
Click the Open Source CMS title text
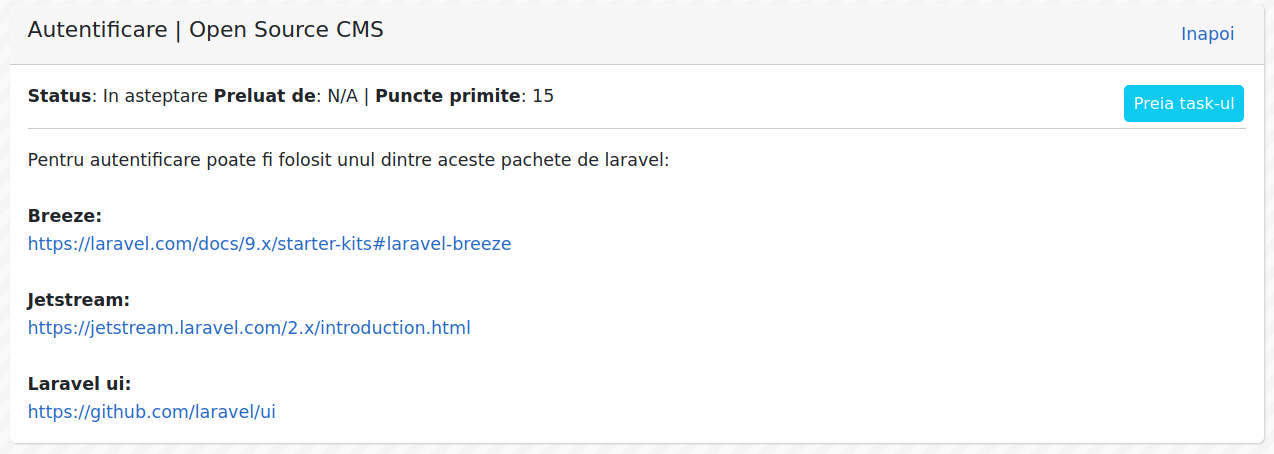[286, 30]
